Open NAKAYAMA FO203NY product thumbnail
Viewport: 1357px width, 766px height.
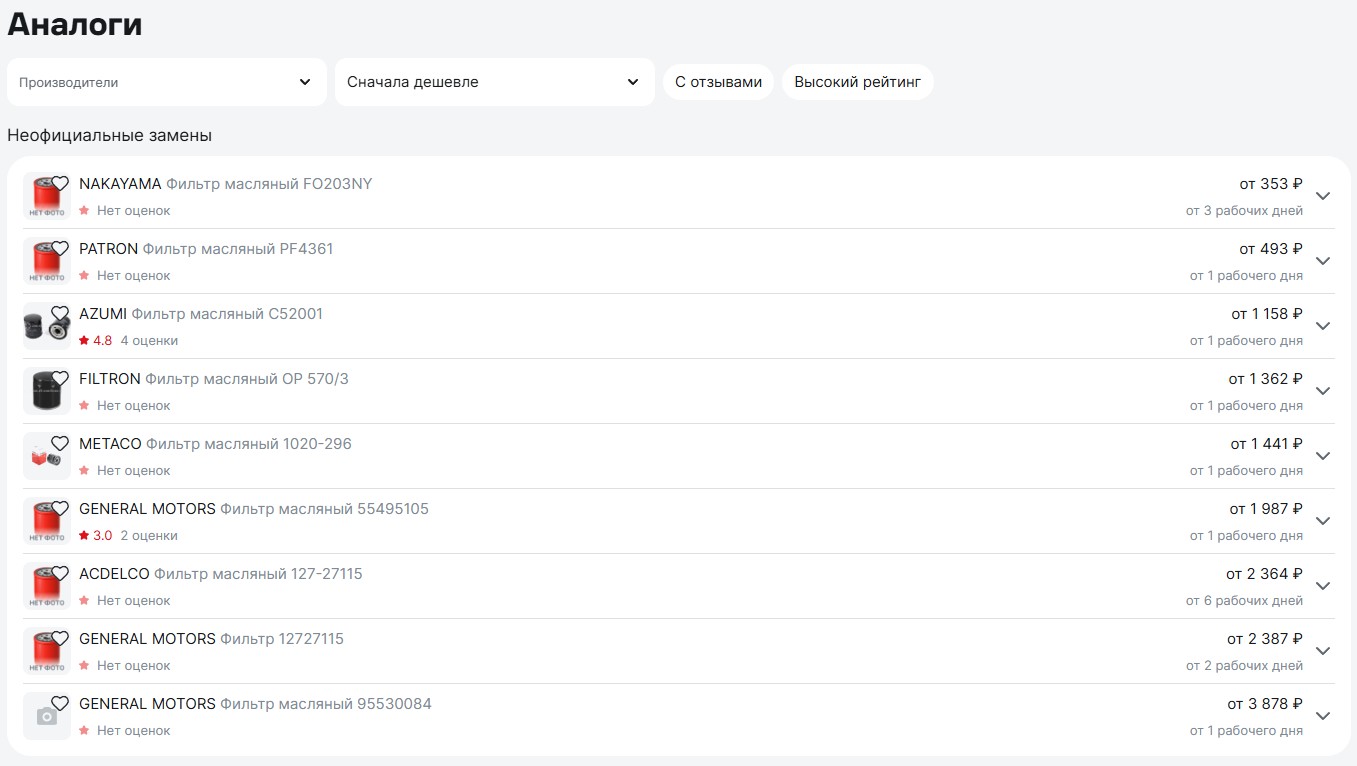pos(46,196)
